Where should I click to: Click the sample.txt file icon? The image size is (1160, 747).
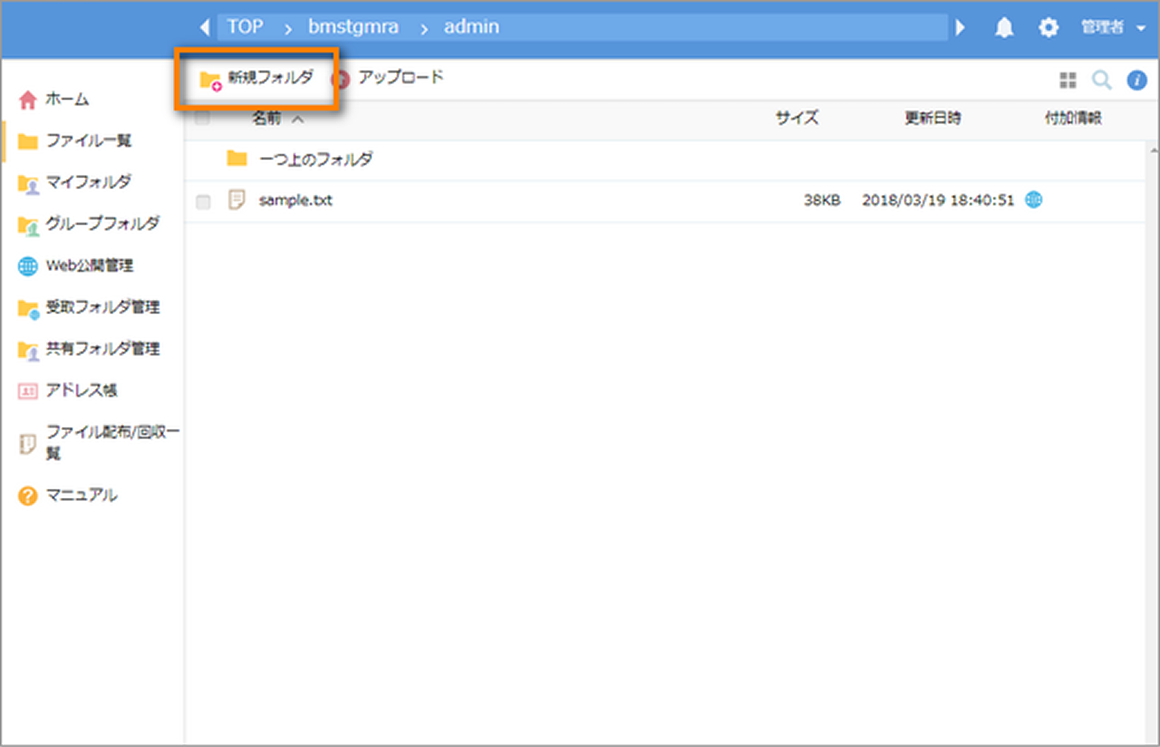[237, 200]
